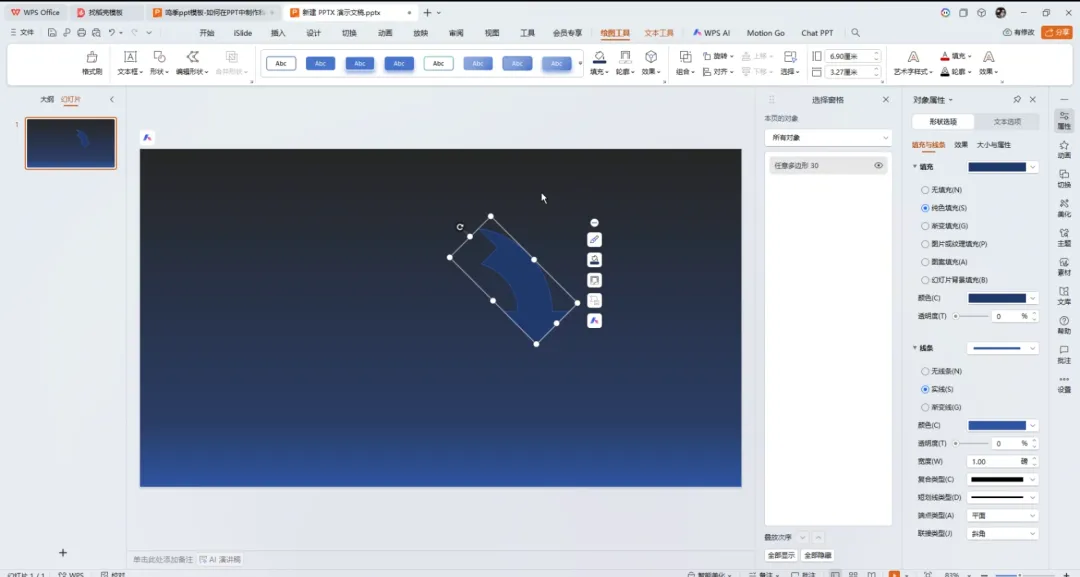Click the fill transparency (透明度) slider
The height and width of the screenshot is (577, 1080).
click(971, 316)
